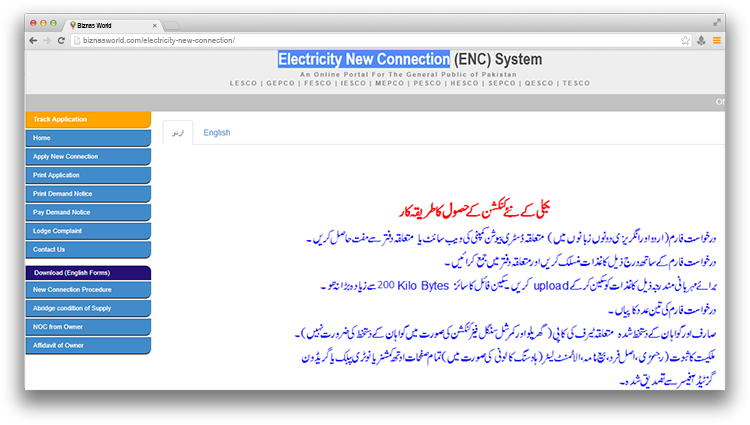The width and height of the screenshot is (750, 425).
Task: Open Track Application in the sidebar
Action: pos(87,119)
